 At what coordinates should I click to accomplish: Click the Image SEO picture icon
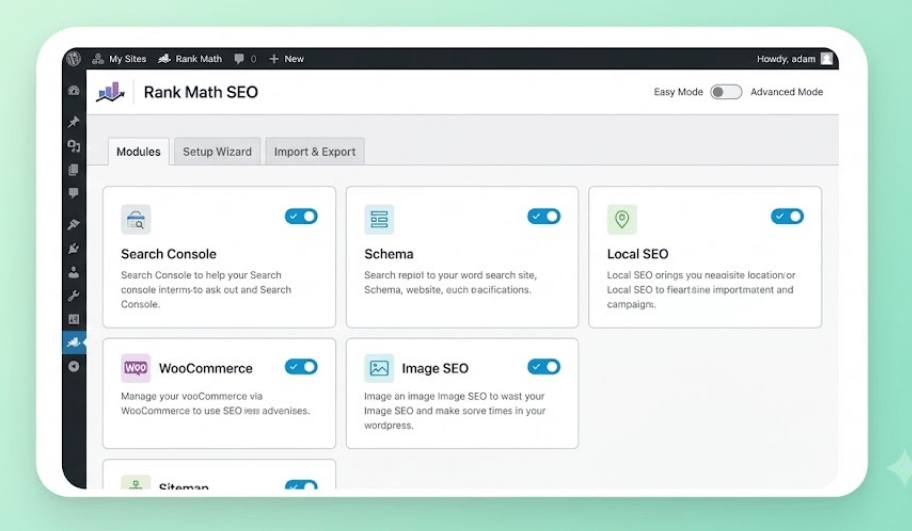click(379, 368)
